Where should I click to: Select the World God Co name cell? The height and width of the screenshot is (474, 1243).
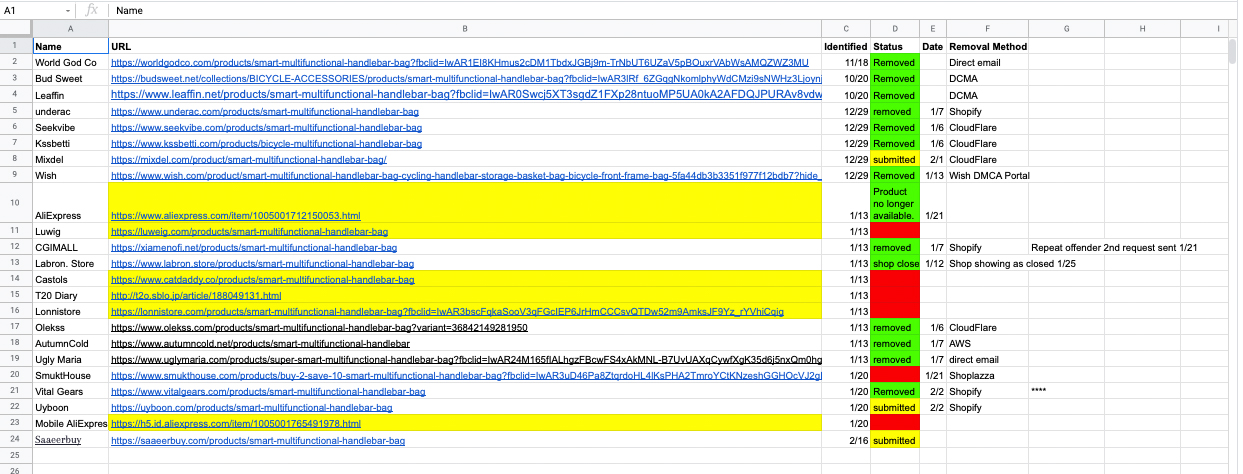point(70,63)
